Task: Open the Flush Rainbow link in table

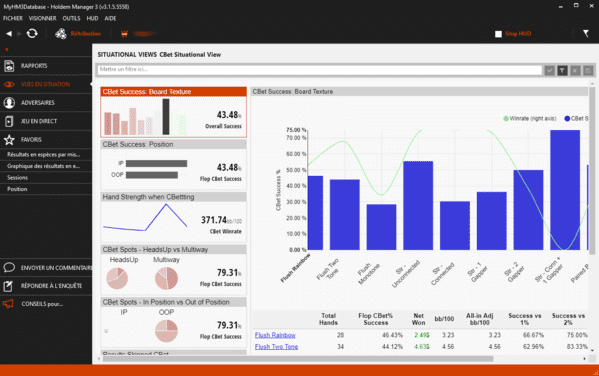Action: tap(275, 335)
